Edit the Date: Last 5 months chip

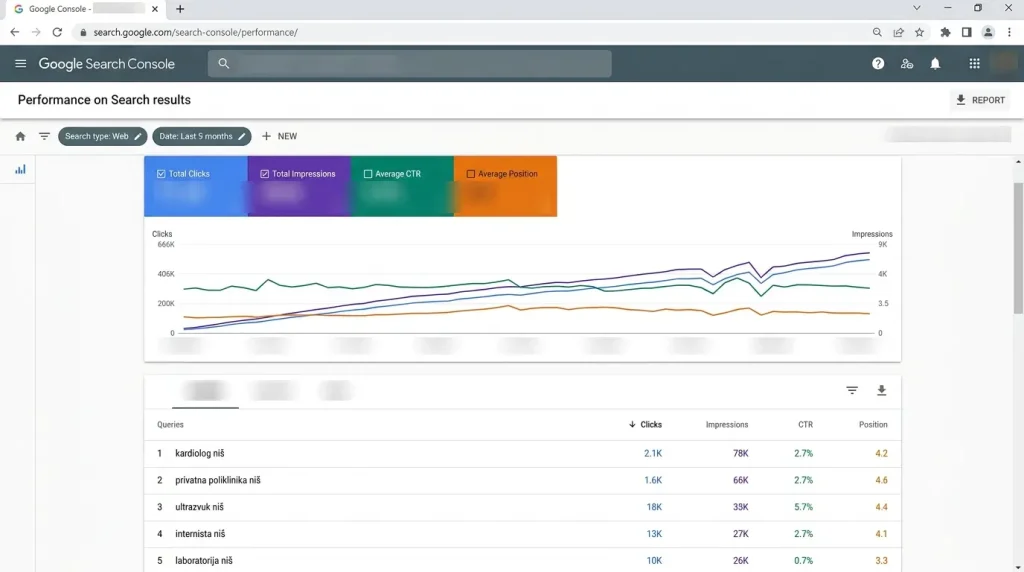tap(202, 136)
